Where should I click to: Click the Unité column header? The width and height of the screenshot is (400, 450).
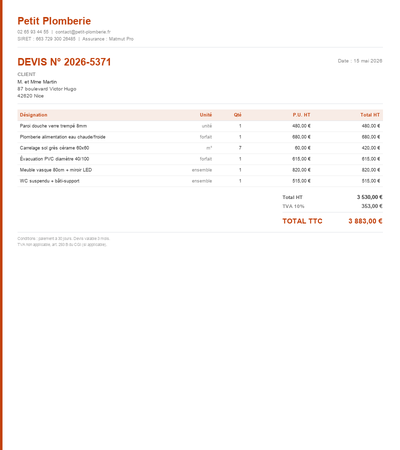(x=206, y=115)
